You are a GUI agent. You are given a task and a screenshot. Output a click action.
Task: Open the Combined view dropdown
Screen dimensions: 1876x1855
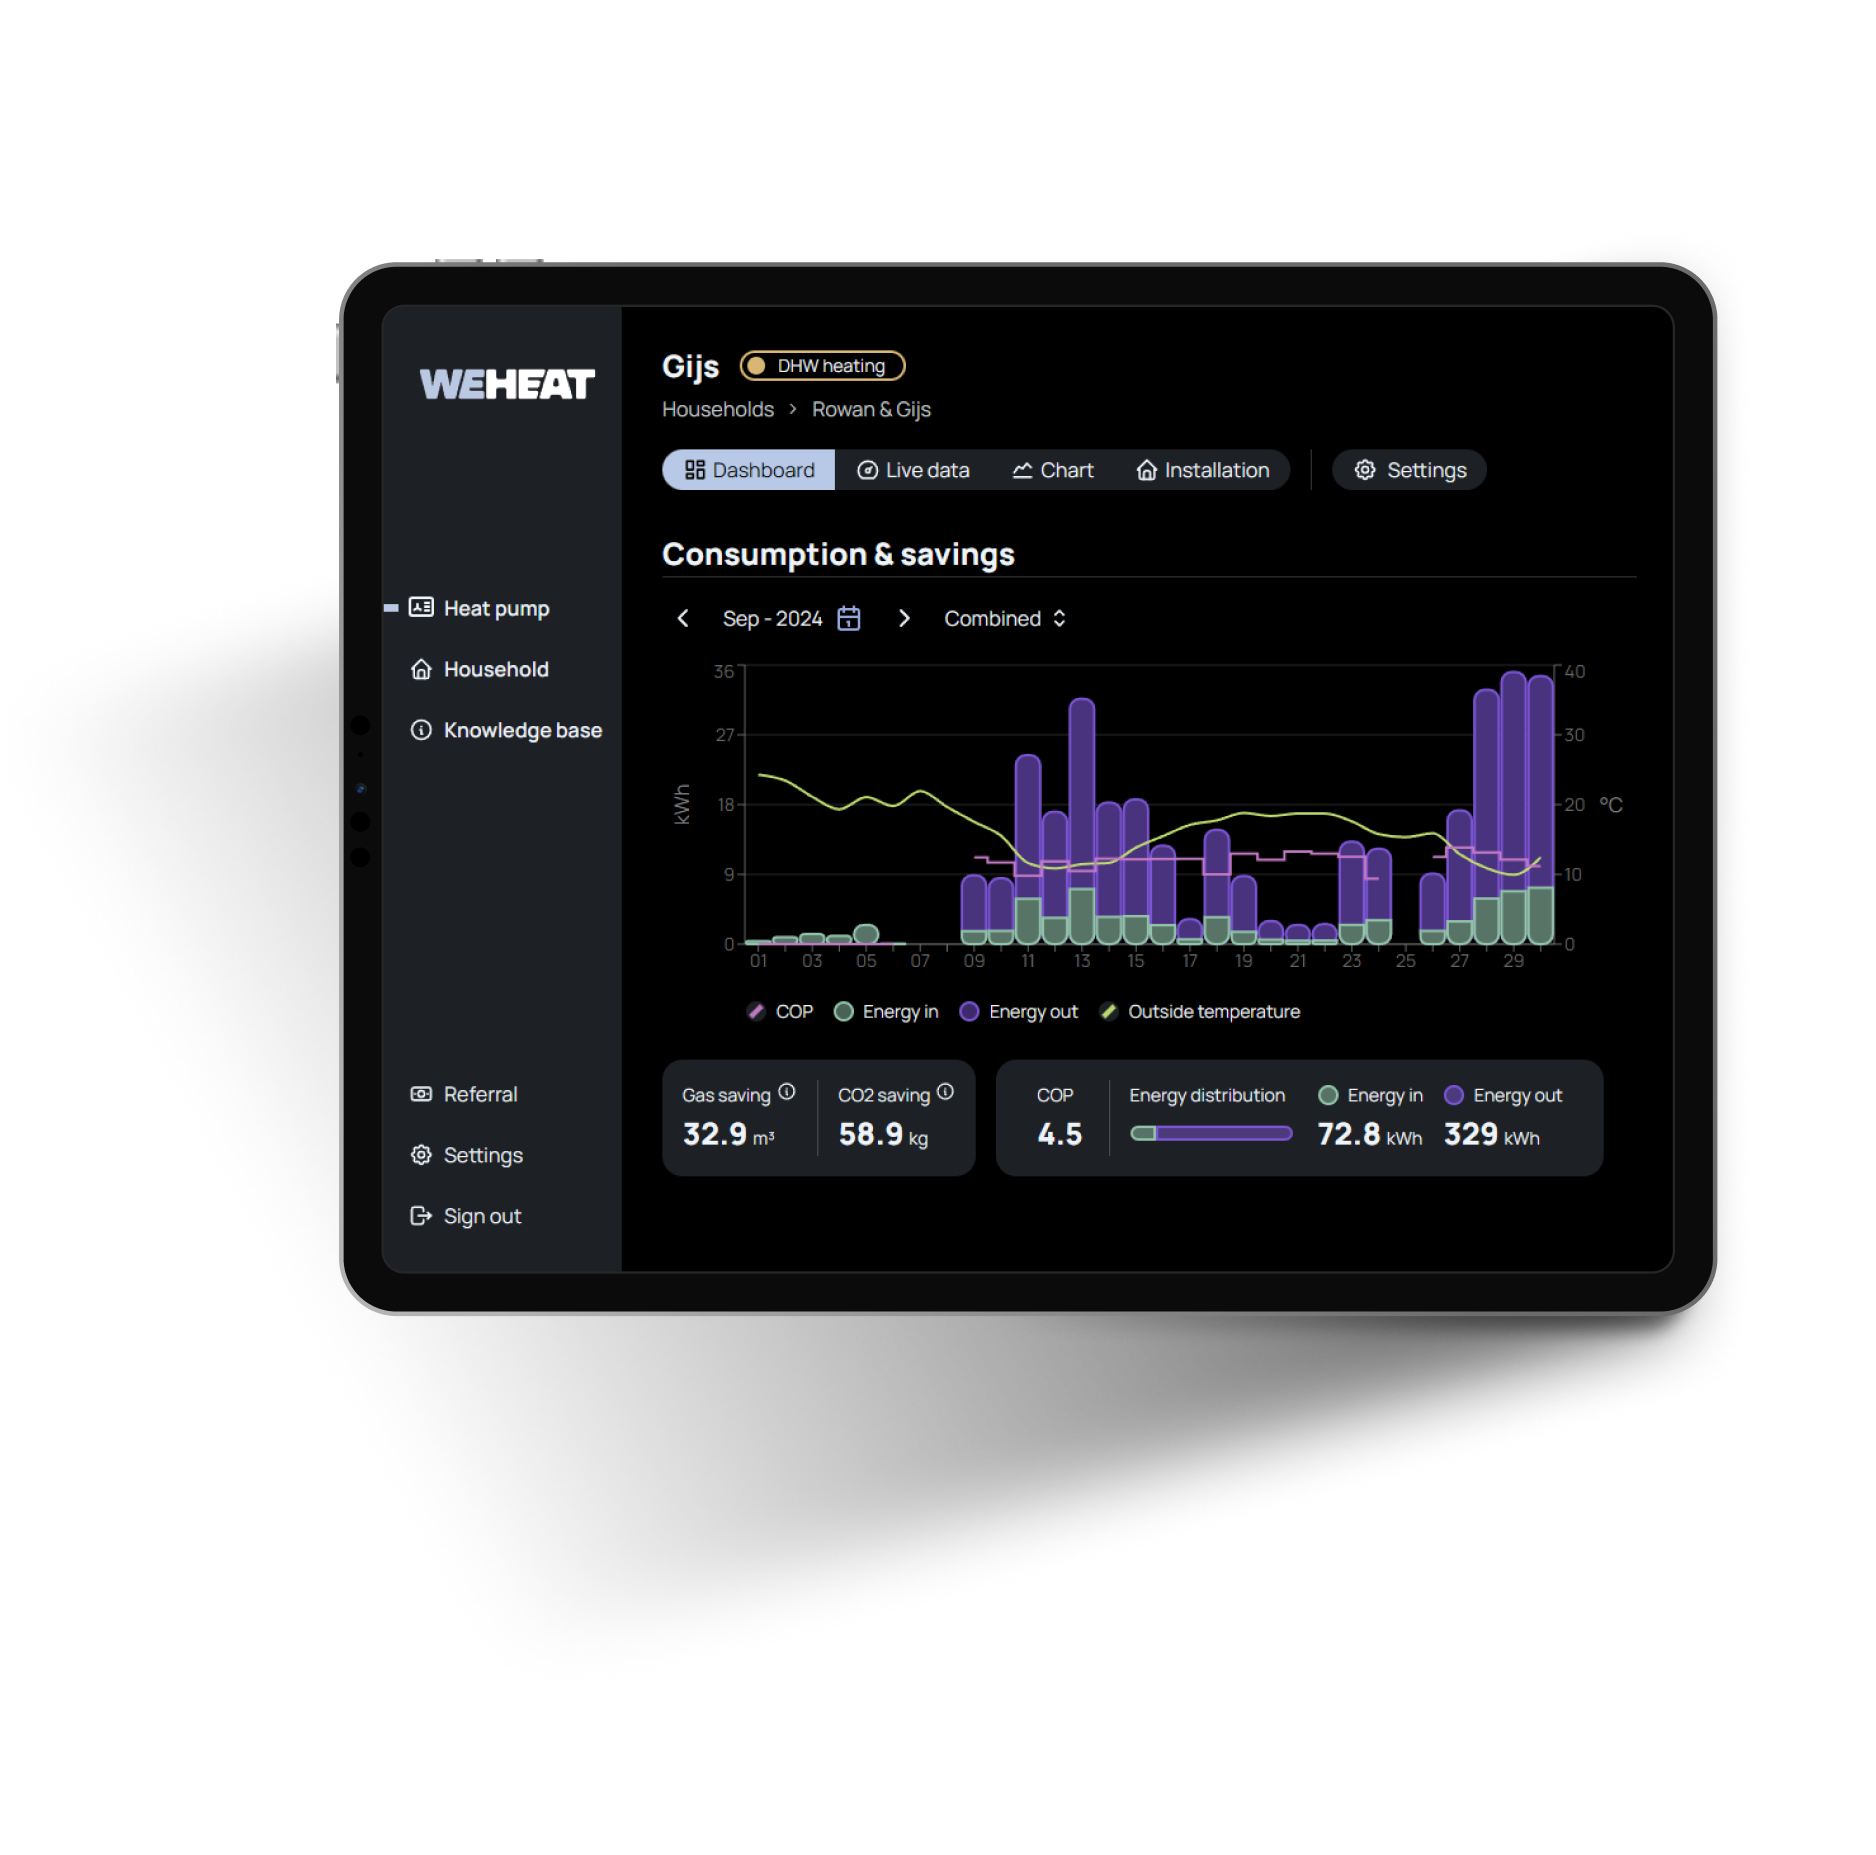(x=1005, y=619)
